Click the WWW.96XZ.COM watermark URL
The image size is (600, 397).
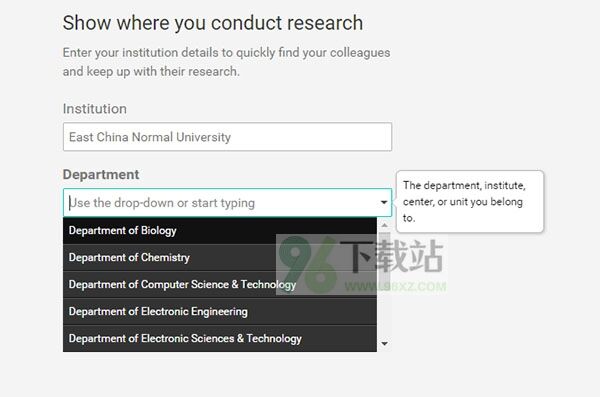point(395,287)
